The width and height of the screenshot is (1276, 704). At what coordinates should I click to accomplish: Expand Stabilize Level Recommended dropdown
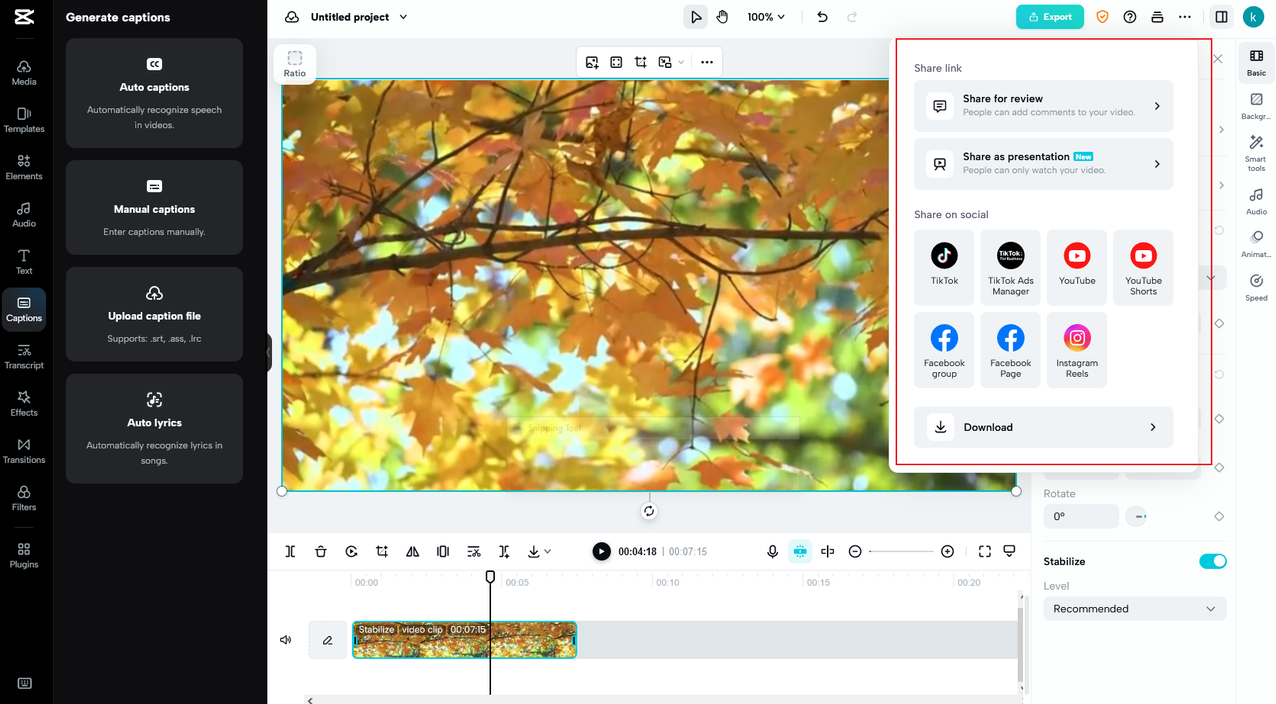1135,608
